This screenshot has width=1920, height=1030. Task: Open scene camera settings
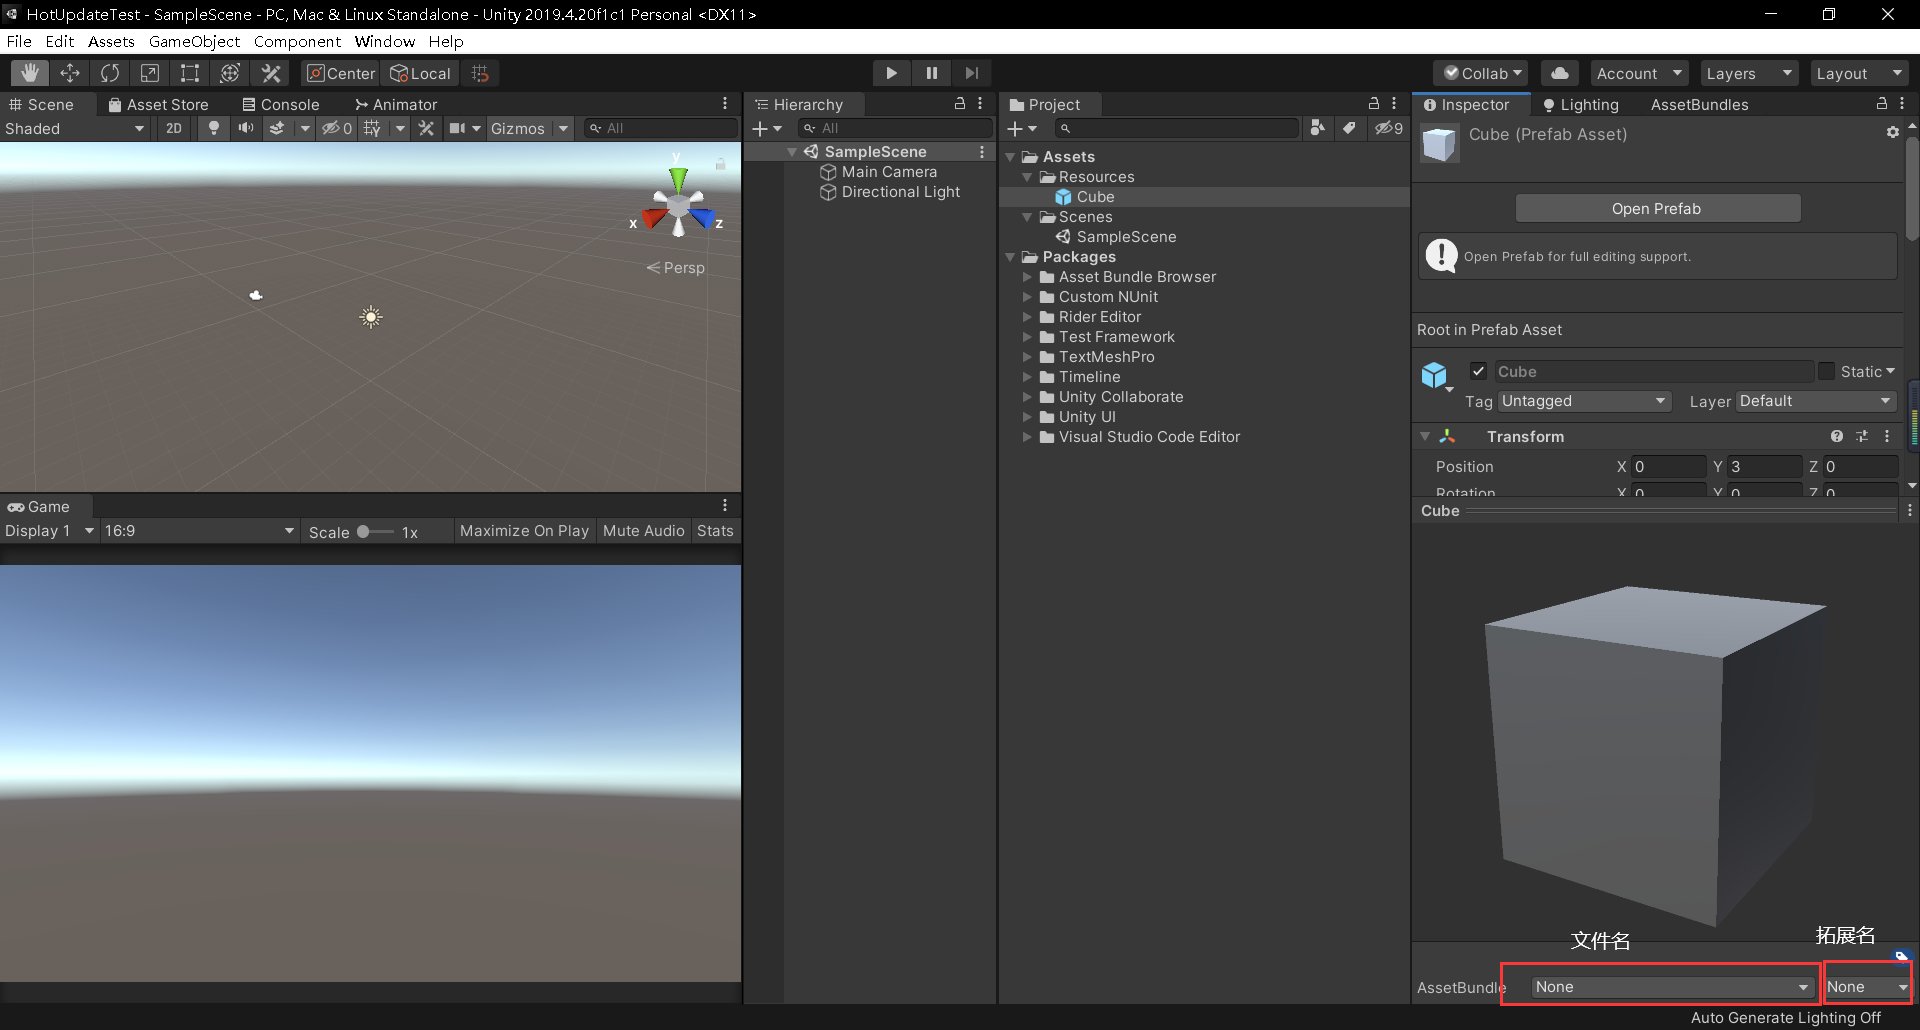tap(457, 128)
